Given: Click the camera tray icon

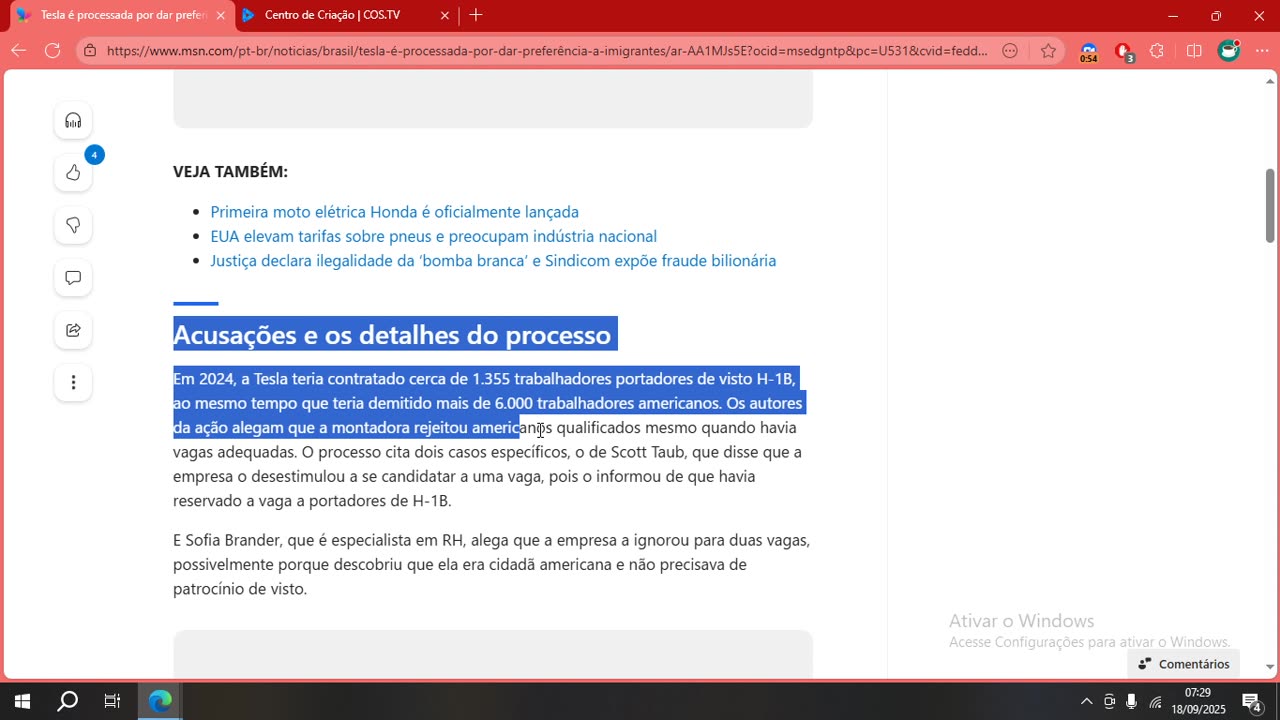Looking at the screenshot, I should (x=1109, y=701).
